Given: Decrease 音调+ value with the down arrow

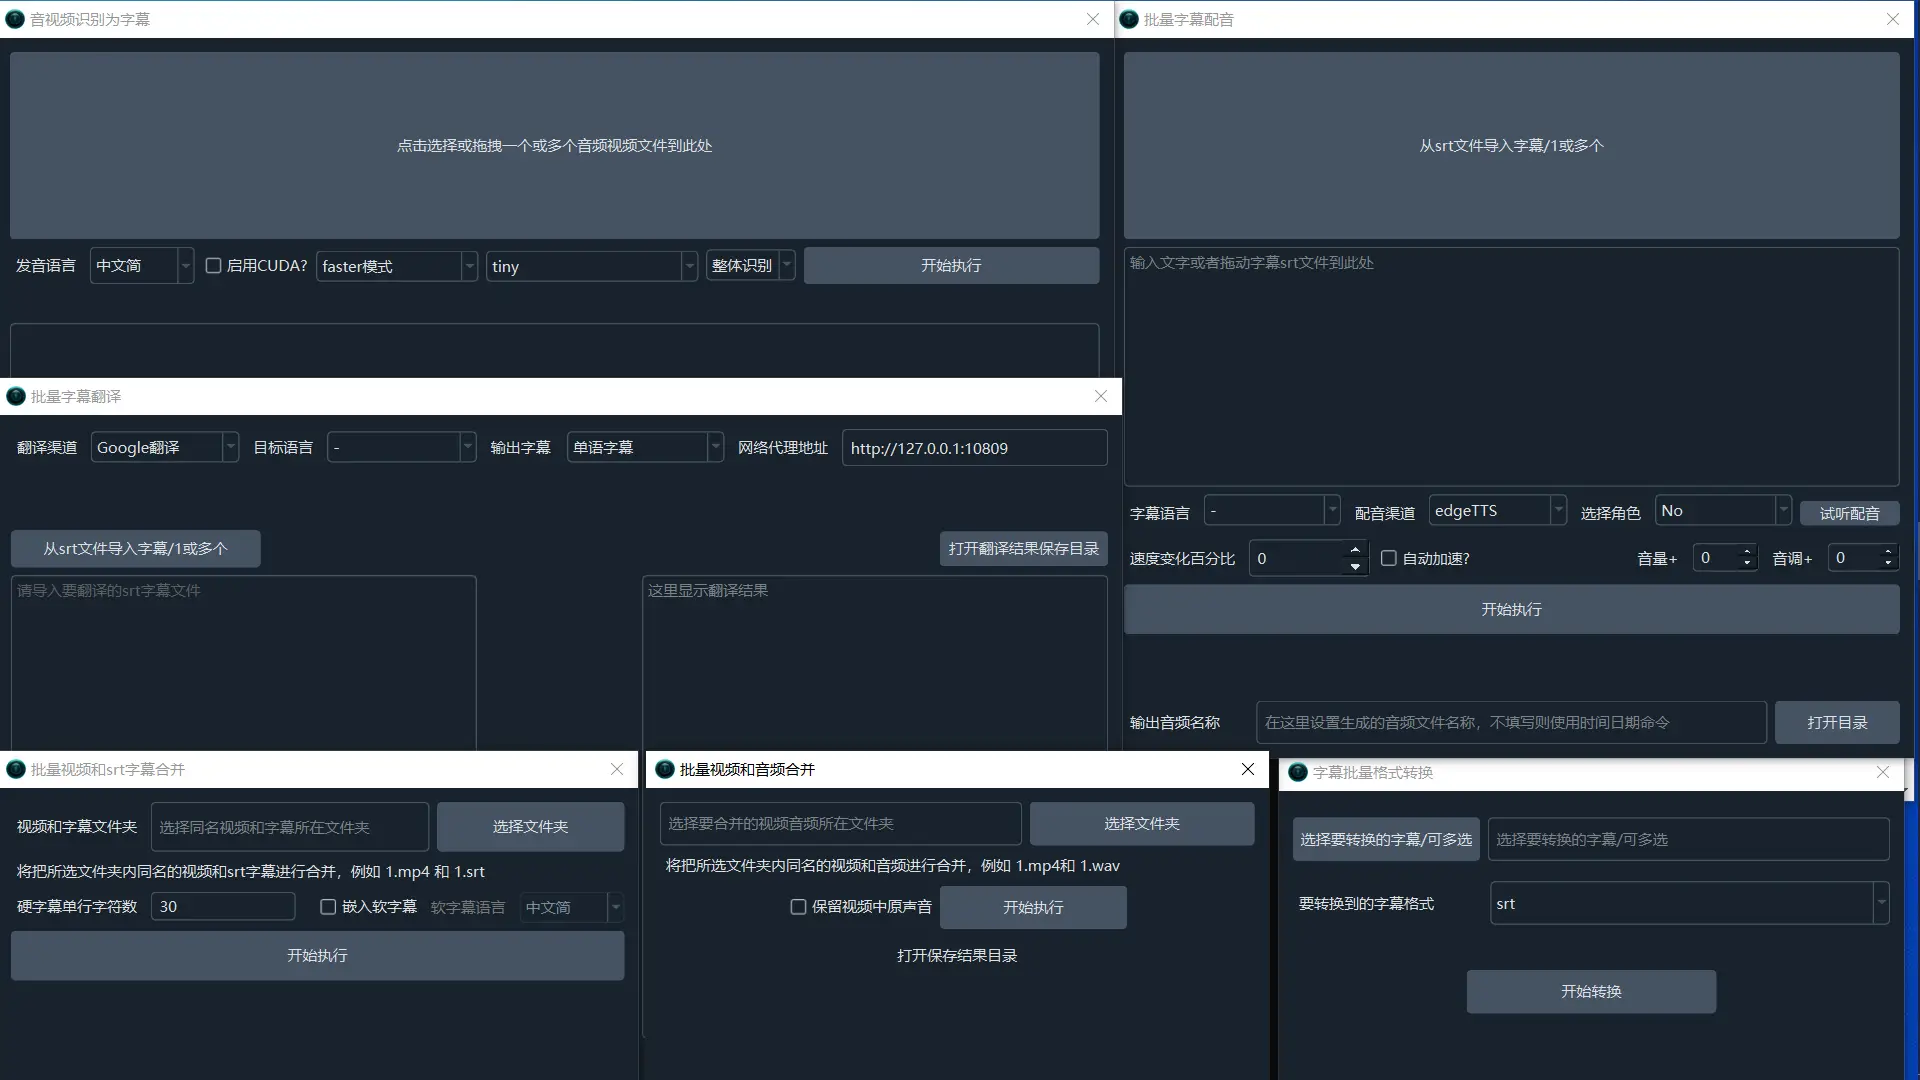Looking at the screenshot, I should pyautogui.click(x=1888, y=564).
